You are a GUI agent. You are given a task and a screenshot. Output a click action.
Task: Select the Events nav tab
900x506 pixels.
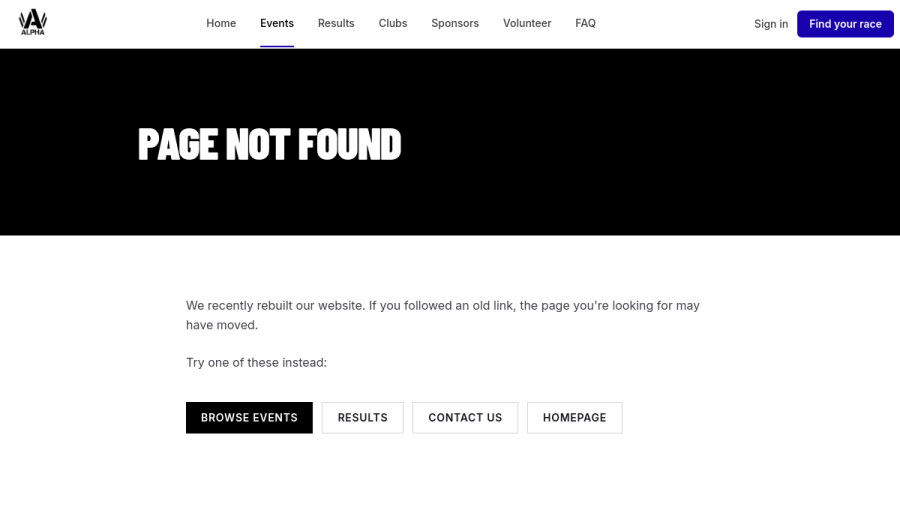(x=277, y=24)
